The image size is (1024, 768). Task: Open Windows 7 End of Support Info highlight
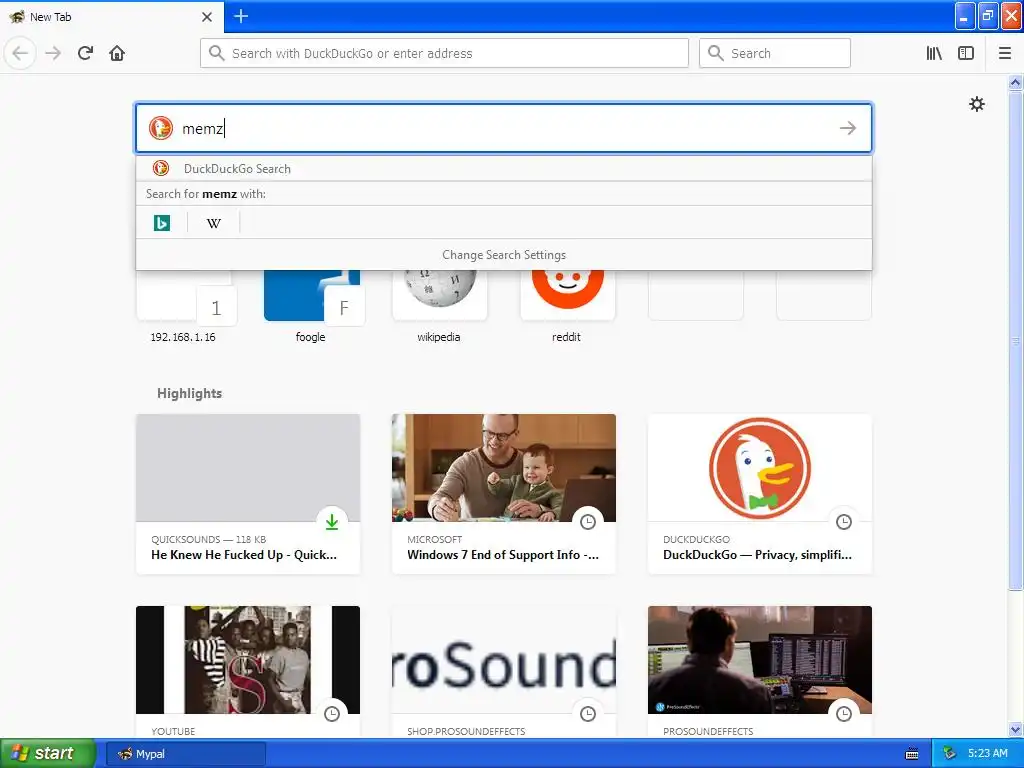[x=504, y=494]
